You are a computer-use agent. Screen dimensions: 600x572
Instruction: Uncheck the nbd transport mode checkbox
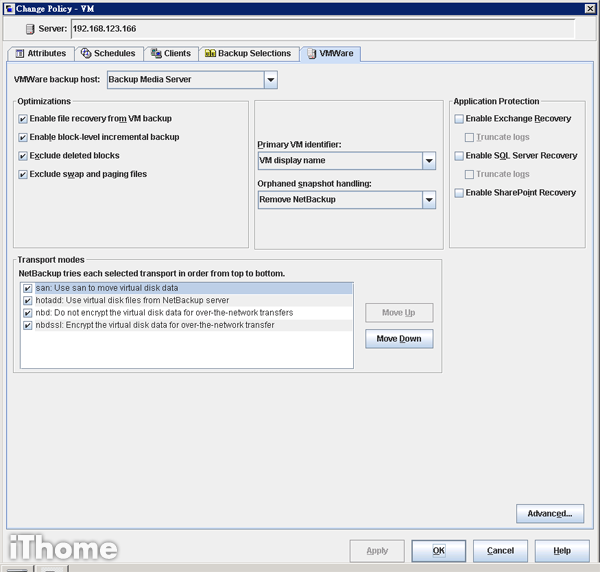pos(28,313)
